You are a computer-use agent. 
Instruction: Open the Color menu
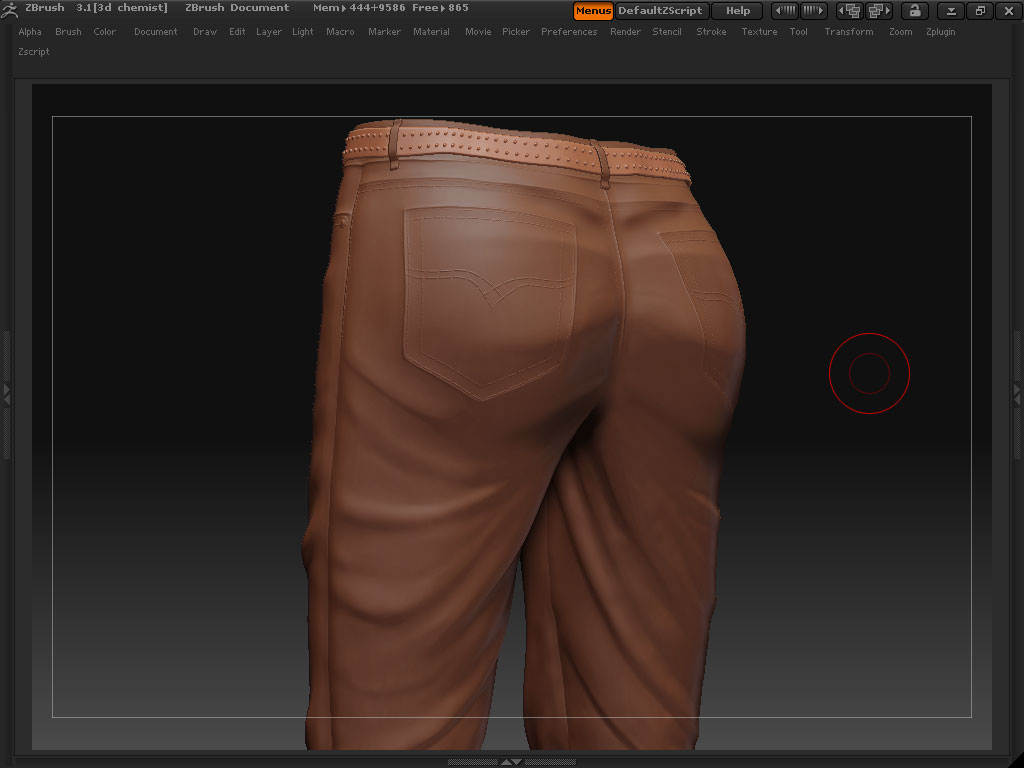pos(104,31)
